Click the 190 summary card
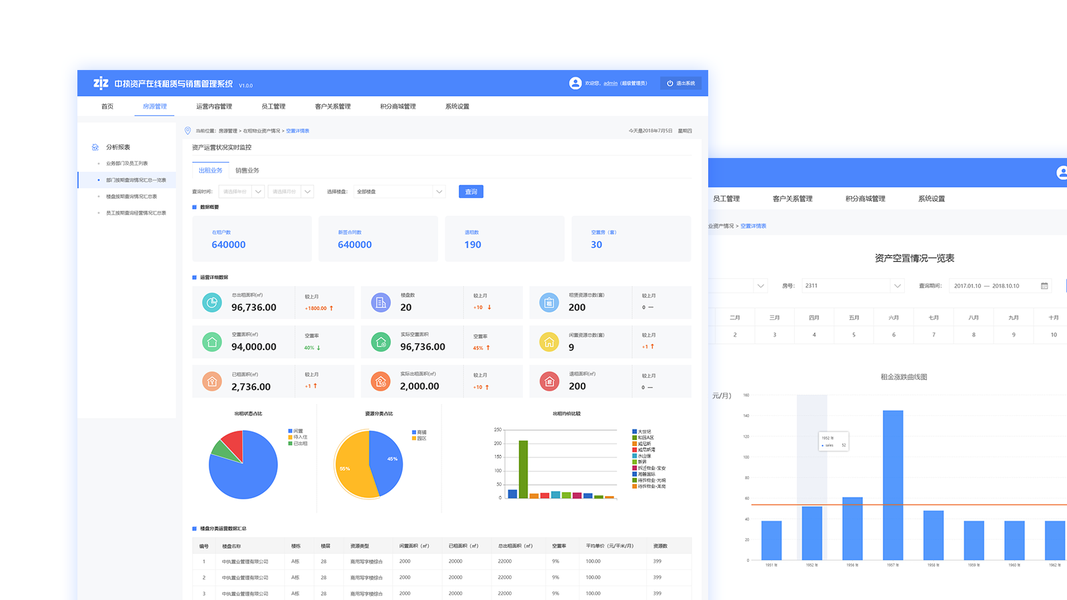This screenshot has width=1067, height=600. pos(504,239)
